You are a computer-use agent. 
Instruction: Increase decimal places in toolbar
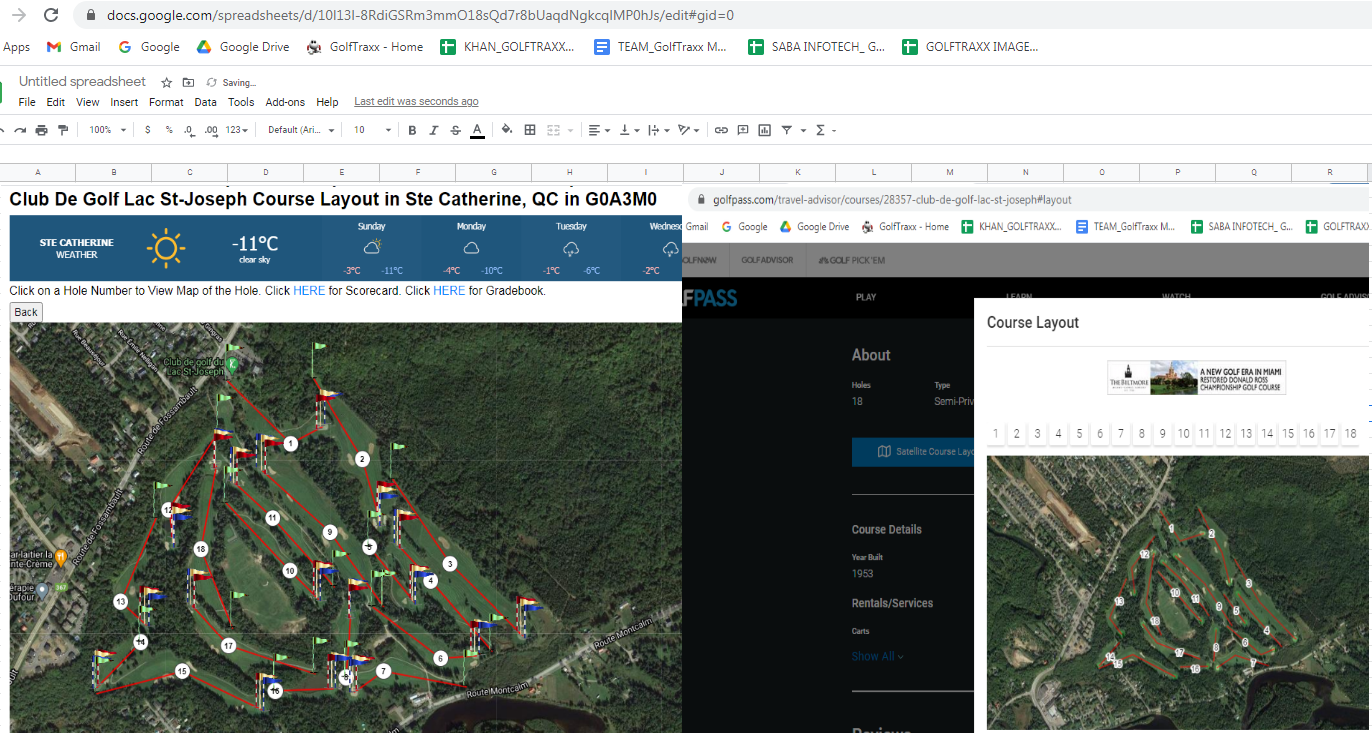click(211, 130)
